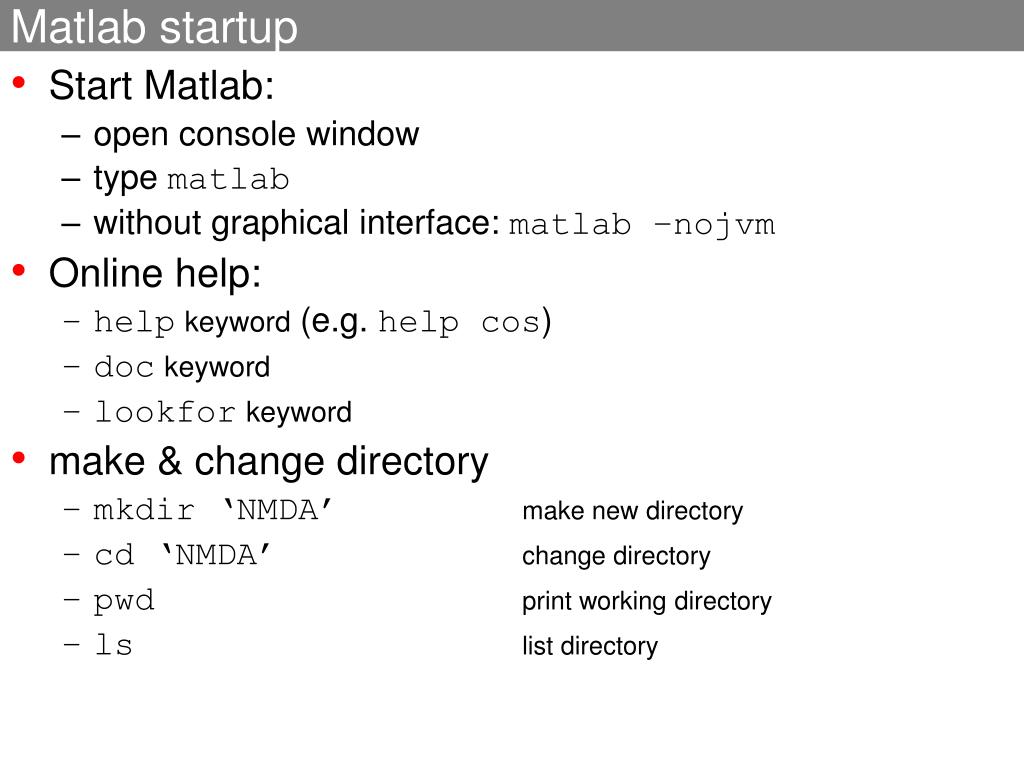Screen dimensions: 1024x768
Task: Select the 'Online help:' heading
Action: [x=155, y=273]
